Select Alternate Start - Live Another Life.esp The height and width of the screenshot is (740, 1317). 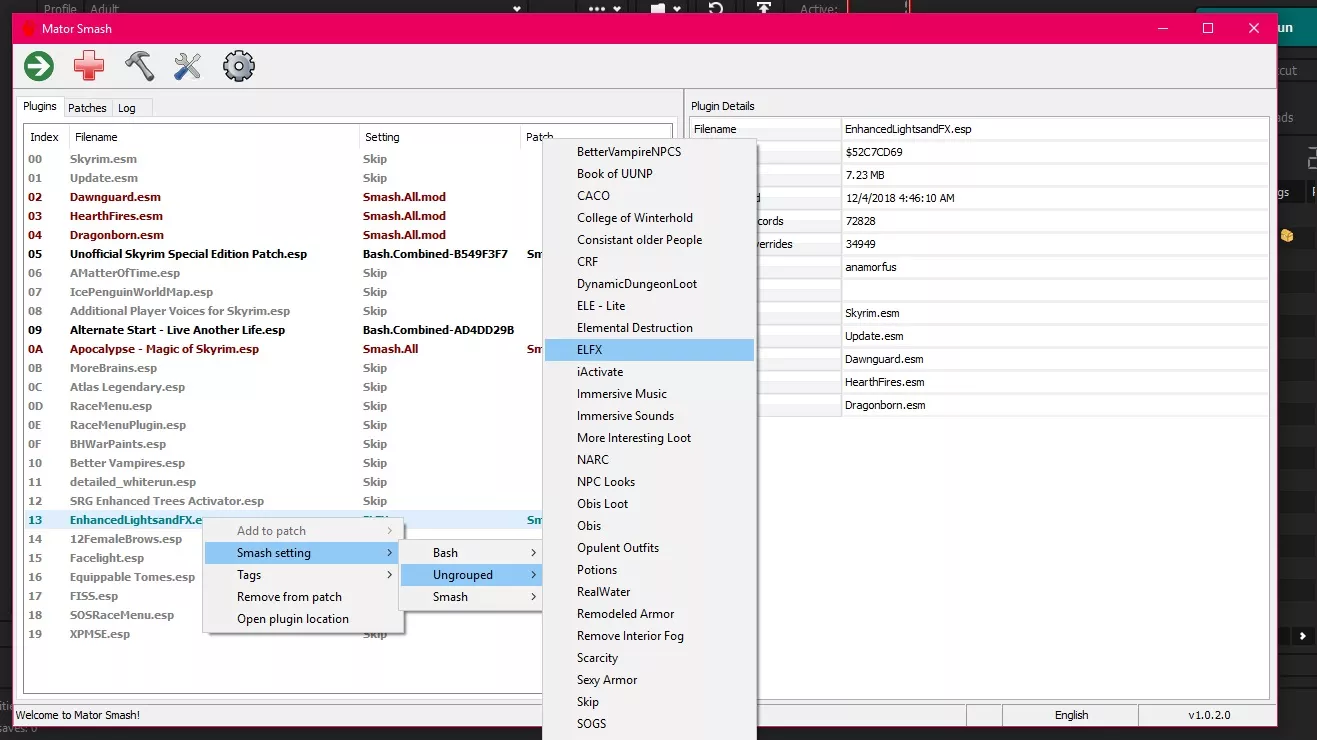[x=283, y=330]
